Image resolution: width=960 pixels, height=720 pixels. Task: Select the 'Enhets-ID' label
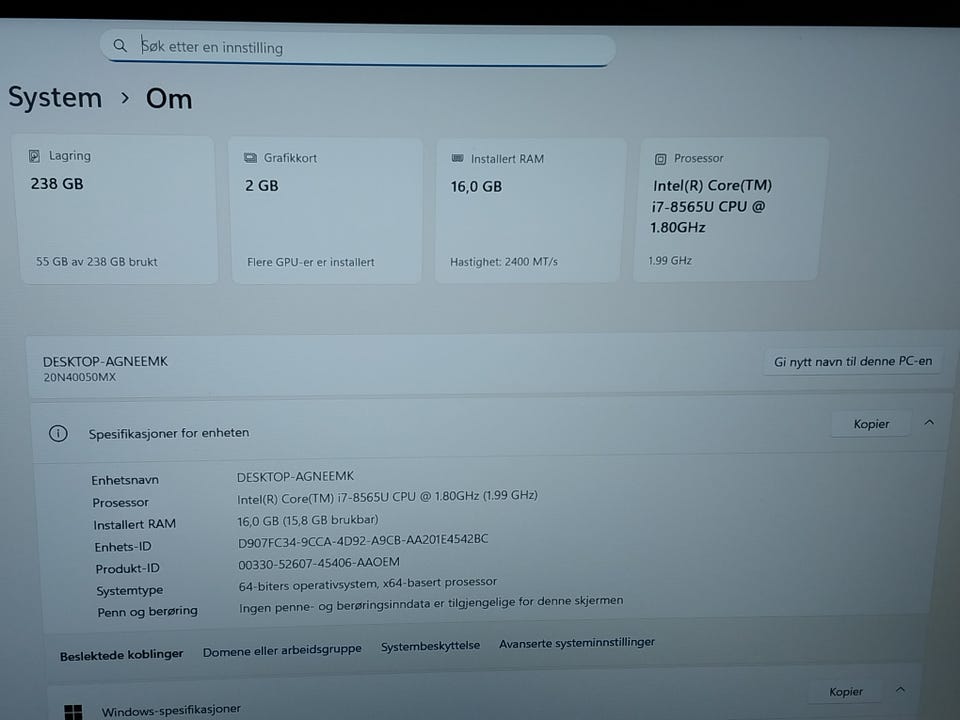(x=122, y=547)
